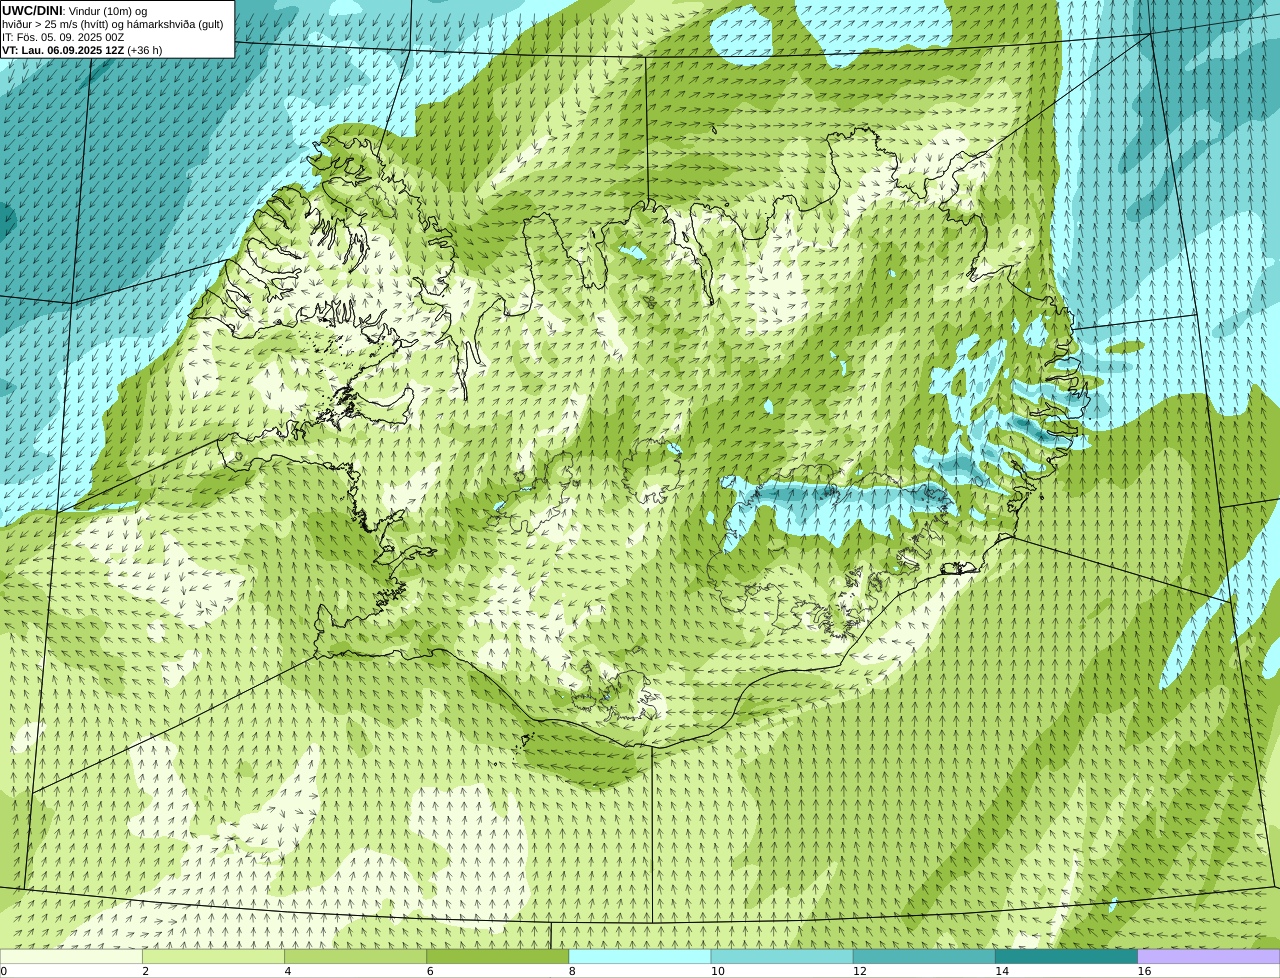Click the legend label '16'
Viewport: 1280px width, 978px height.
point(1144,971)
